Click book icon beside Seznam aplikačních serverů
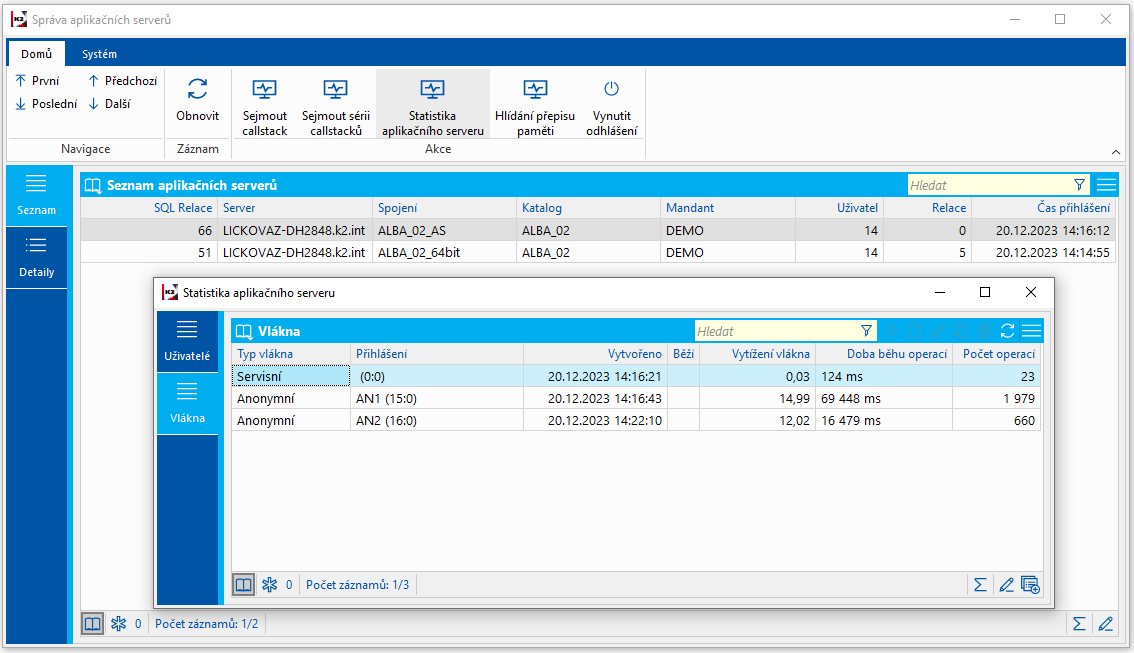1134x653 pixels. pos(93,185)
